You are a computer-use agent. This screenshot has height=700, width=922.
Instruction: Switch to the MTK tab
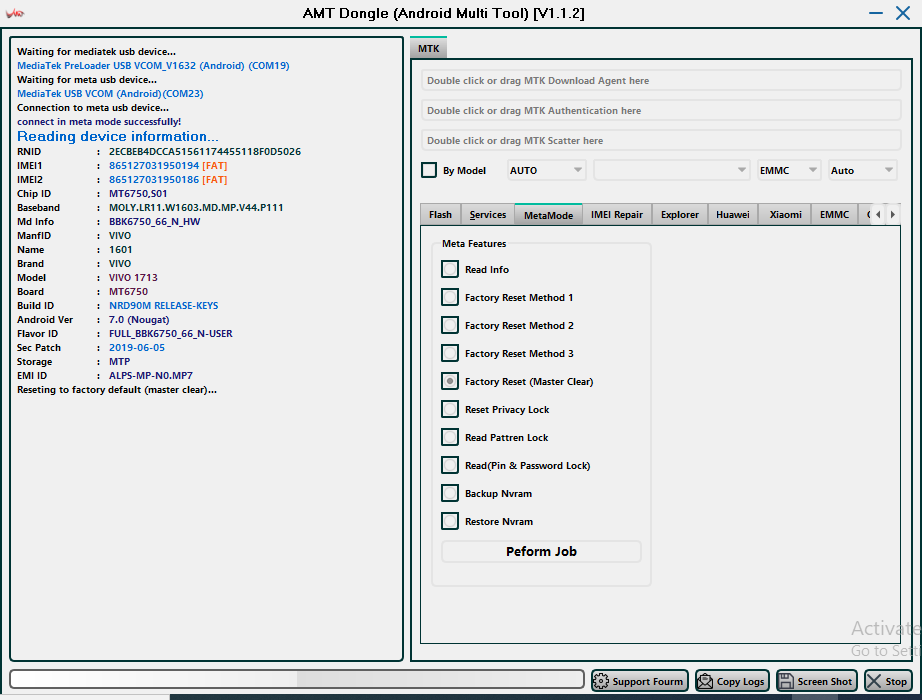click(x=429, y=48)
